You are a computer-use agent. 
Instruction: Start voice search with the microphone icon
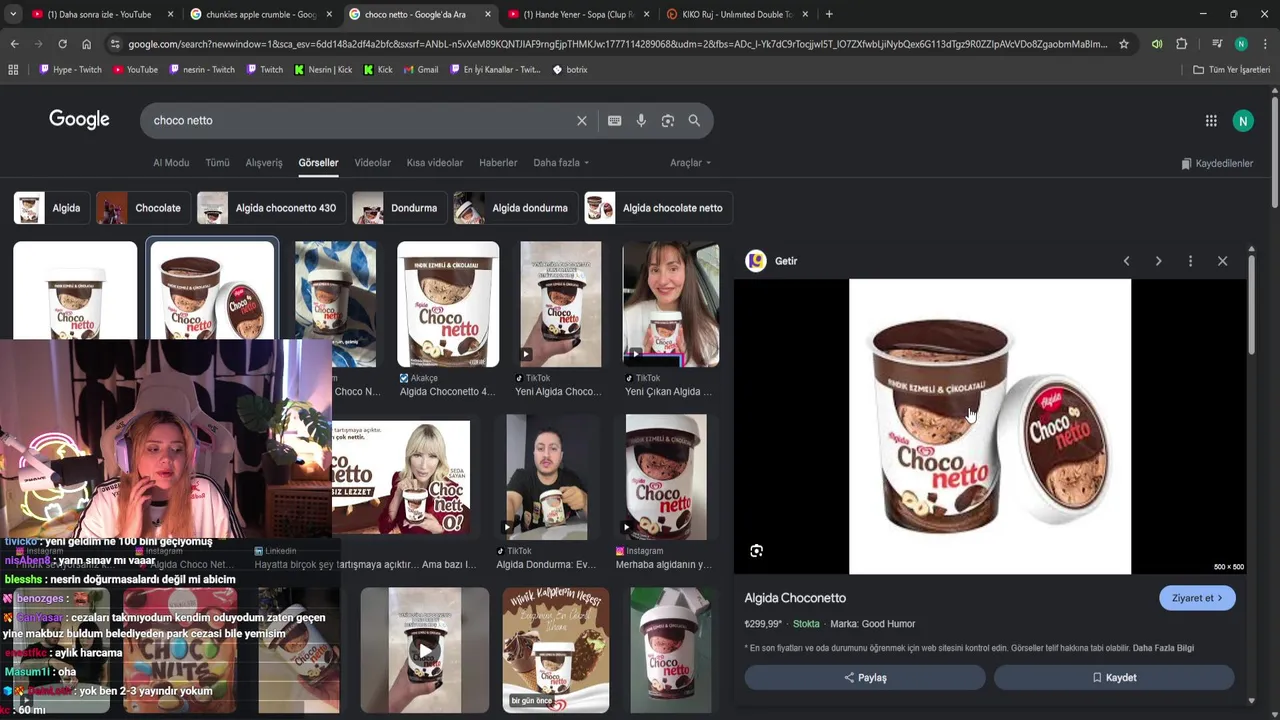click(x=641, y=120)
